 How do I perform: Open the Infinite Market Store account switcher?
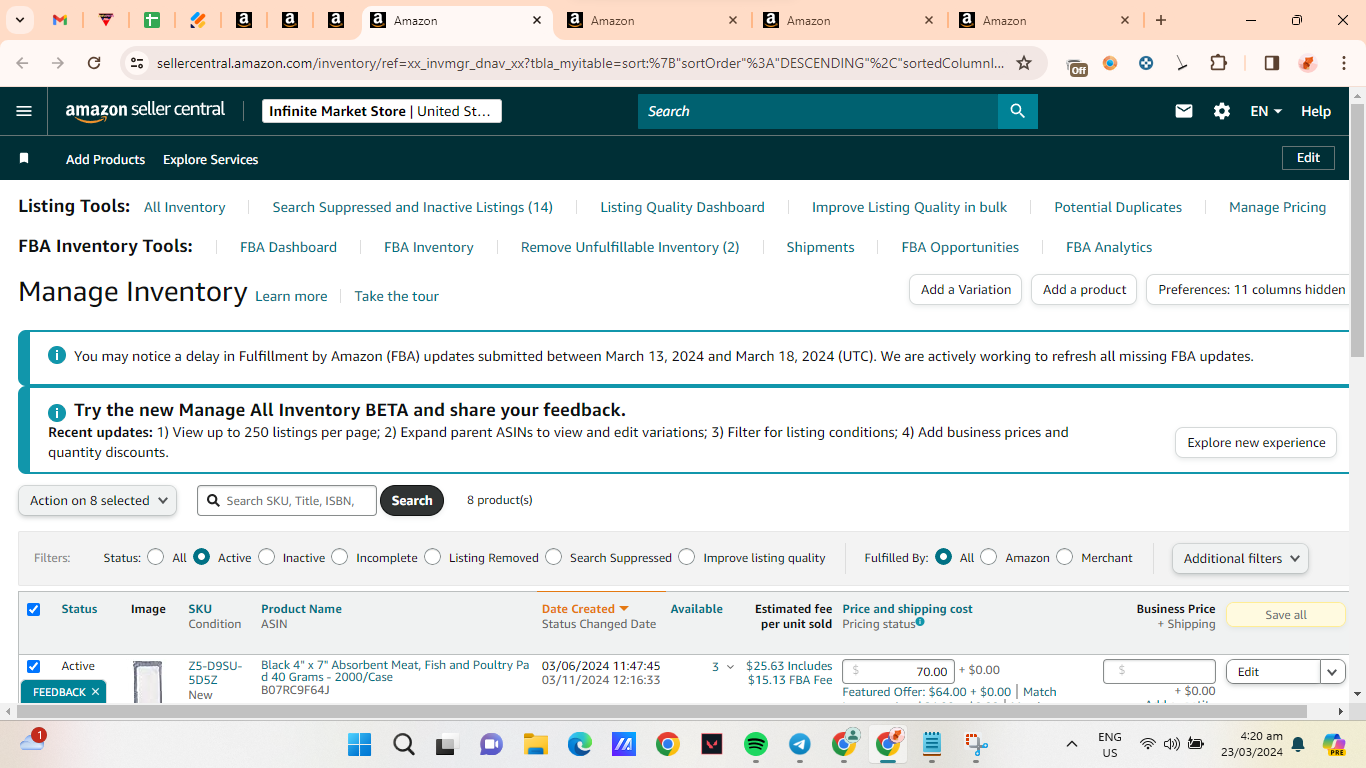(x=382, y=111)
